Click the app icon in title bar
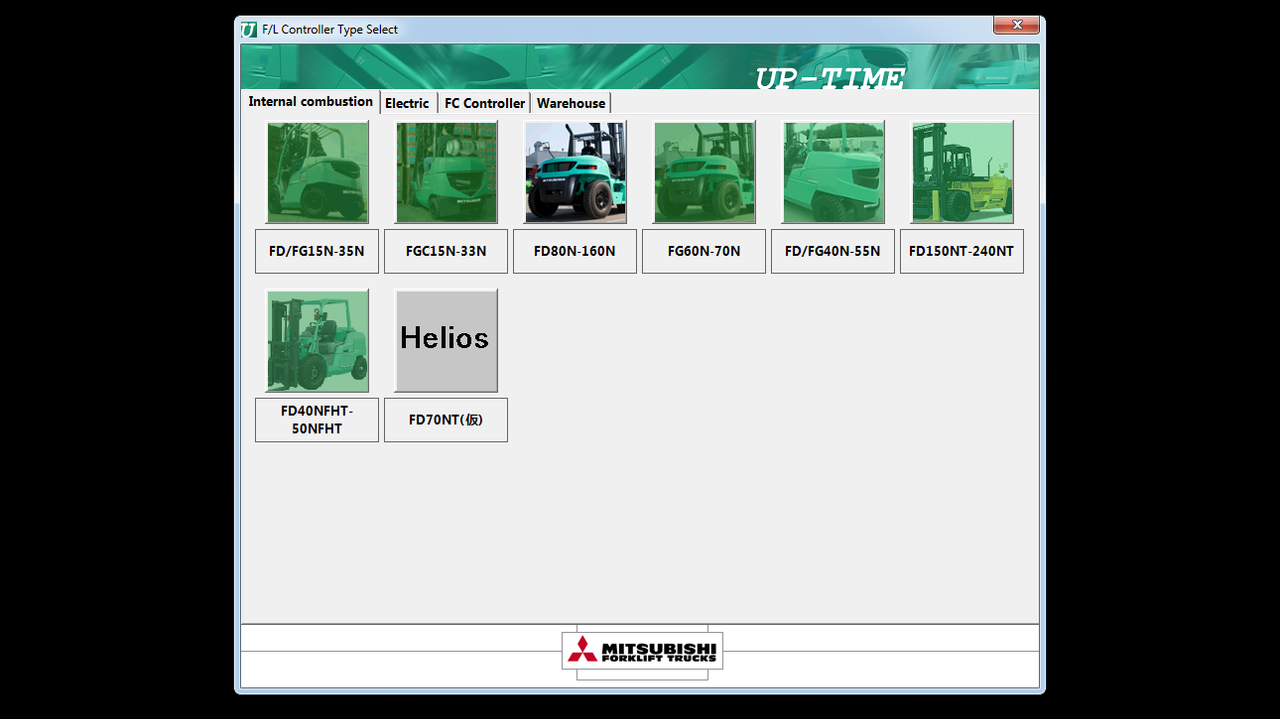Image resolution: width=1280 pixels, height=719 pixels. pyautogui.click(x=249, y=29)
